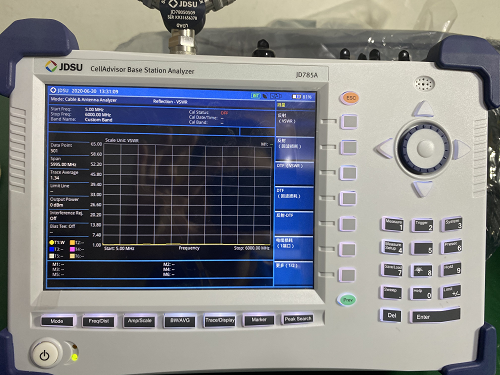Viewport: 500px width, 375px height.
Task: Tap the wide Enter key on the keypad
Action: [435, 315]
